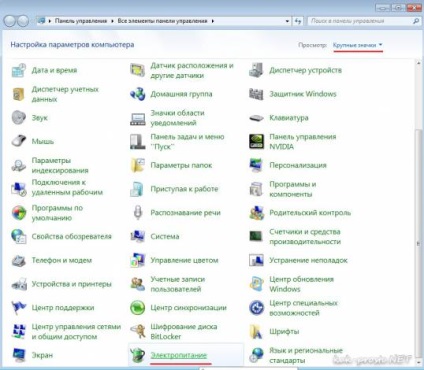
Task: Click the Телефон и модем icon
Action: (x=19, y=260)
